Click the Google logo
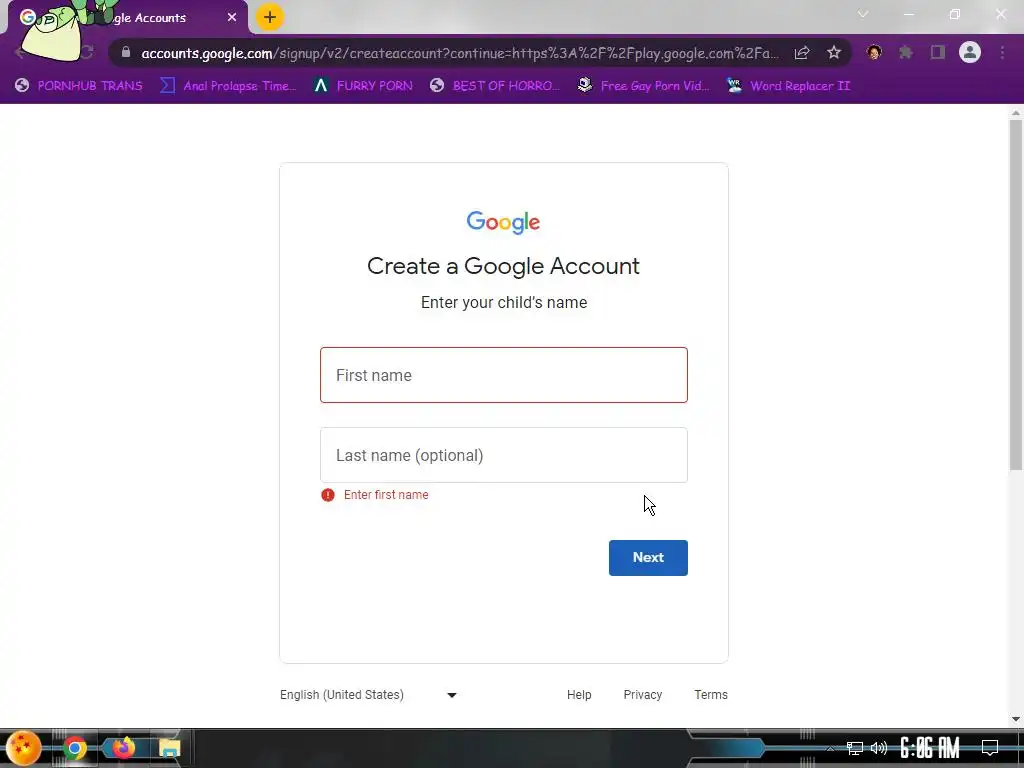This screenshot has width=1024, height=768. coord(504,222)
